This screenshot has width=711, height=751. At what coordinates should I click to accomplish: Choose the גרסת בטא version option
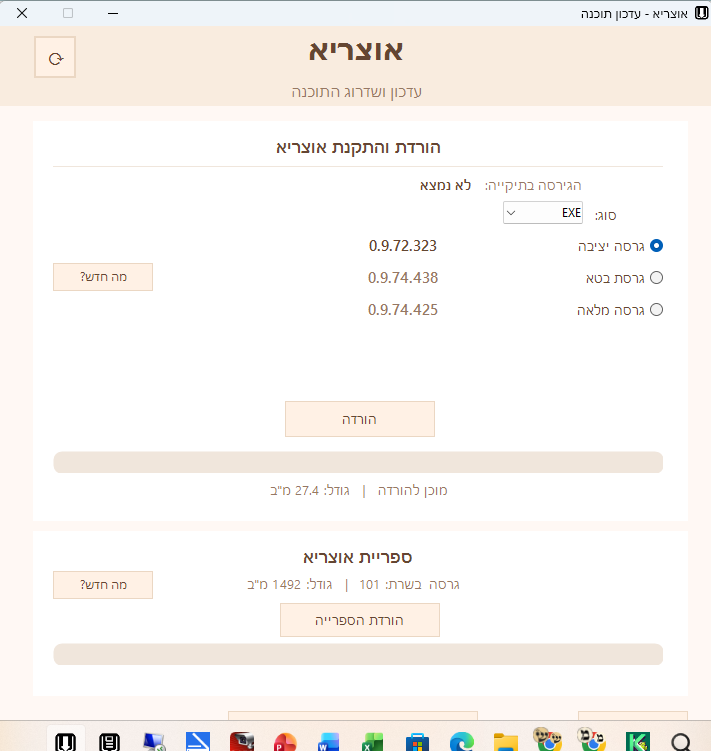(656, 277)
